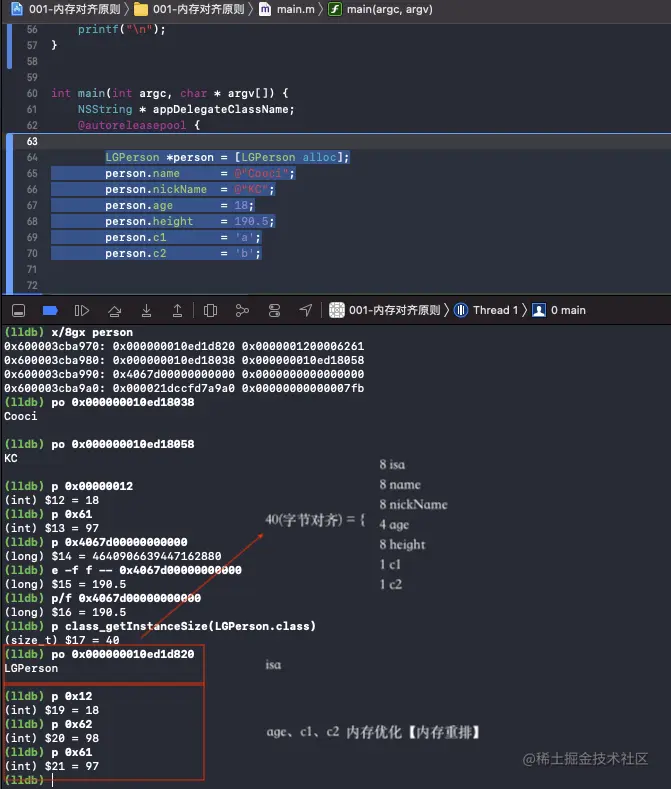671x789 pixels.
Task: Click the 'int main(int argc, char * argv[])' line
Action: click(170, 94)
